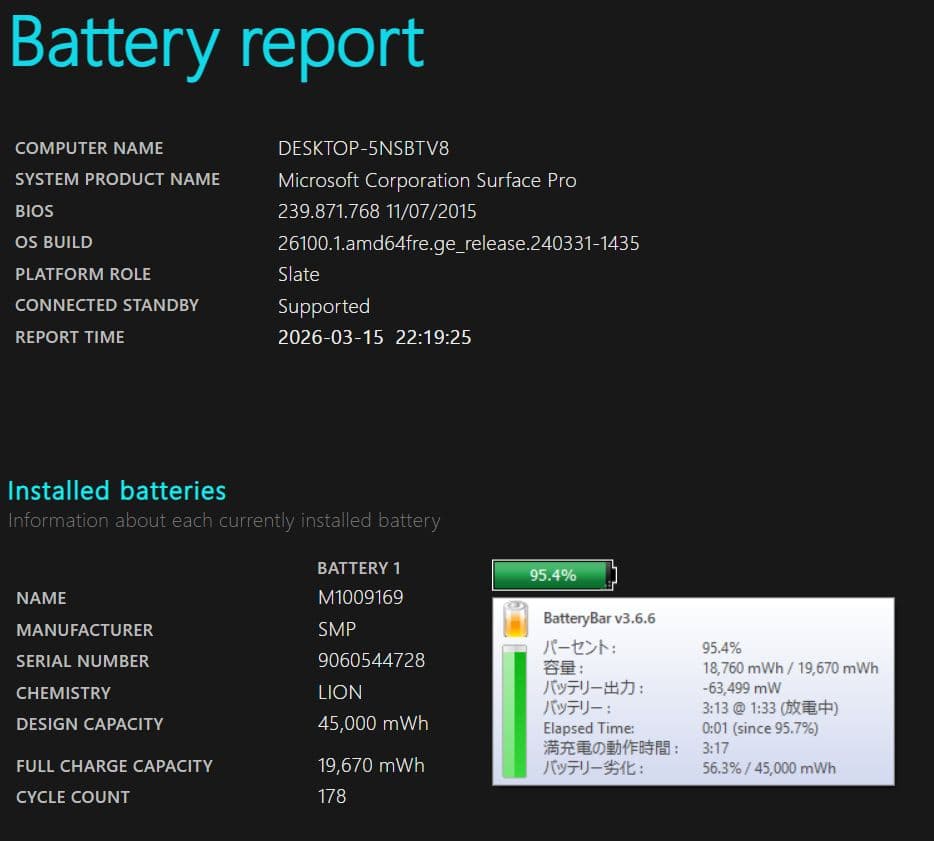Click the 'REPORT TIME' label
Viewport: 934px width, 841px height.
pyautogui.click(x=70, y=337)
